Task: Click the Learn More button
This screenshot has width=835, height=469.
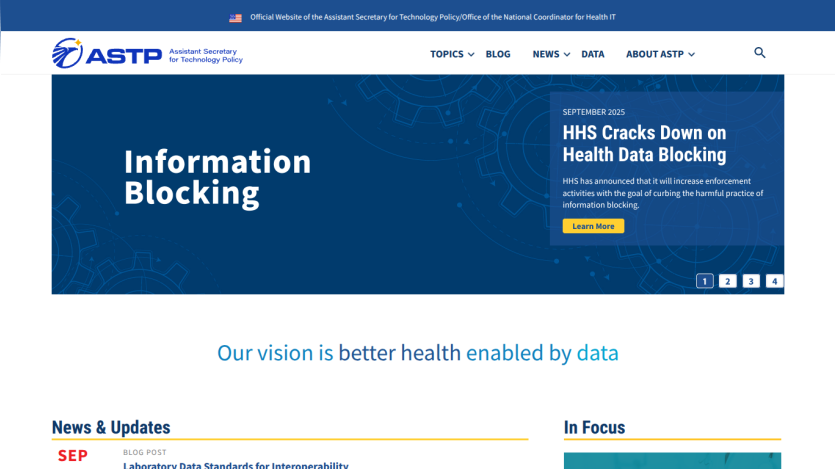Action: [593, 226]
